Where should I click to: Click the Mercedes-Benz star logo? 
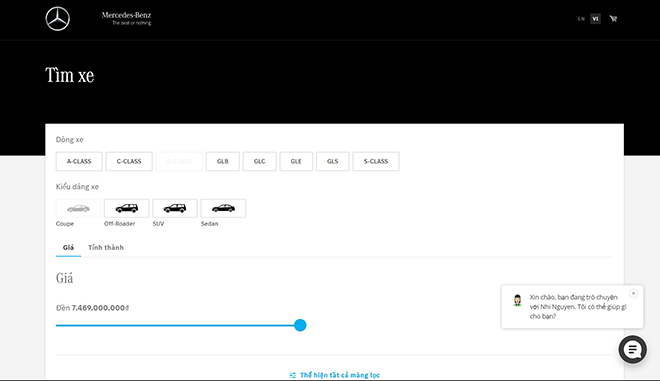point(58,19)
